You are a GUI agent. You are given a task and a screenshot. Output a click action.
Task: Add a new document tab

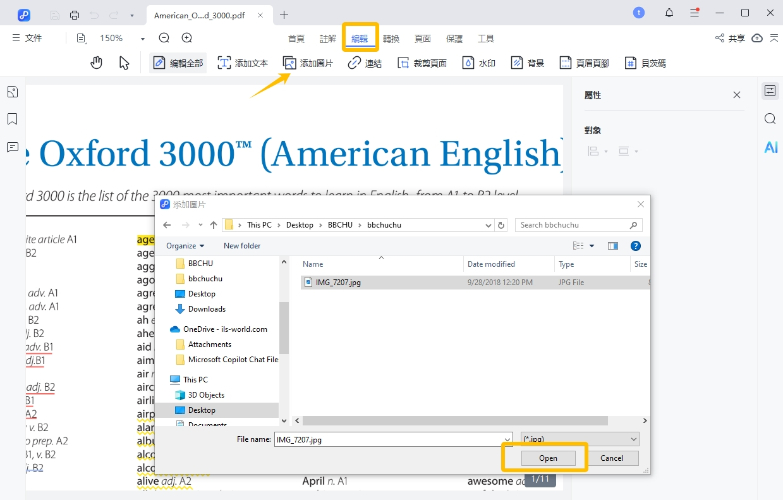(x=284, y=15)
